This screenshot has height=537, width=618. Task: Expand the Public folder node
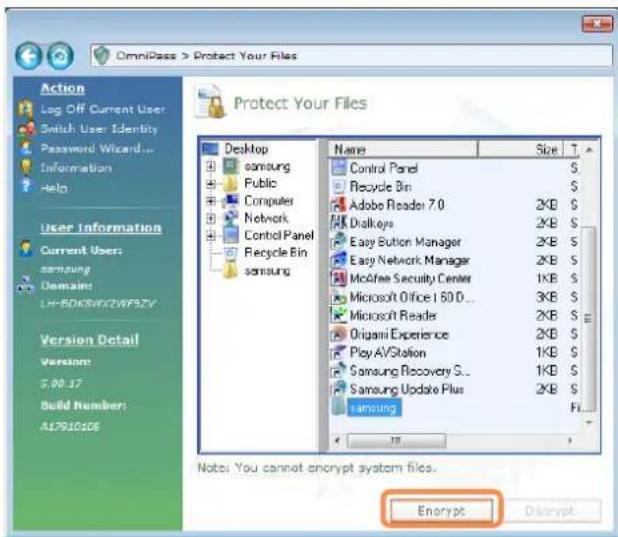pos(211,184)
